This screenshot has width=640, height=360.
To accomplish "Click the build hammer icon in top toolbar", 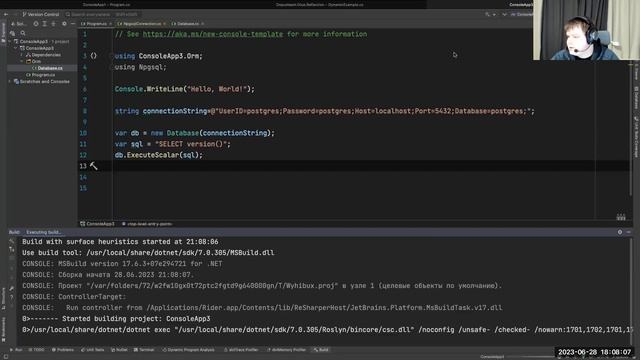I will click(487, 14).
